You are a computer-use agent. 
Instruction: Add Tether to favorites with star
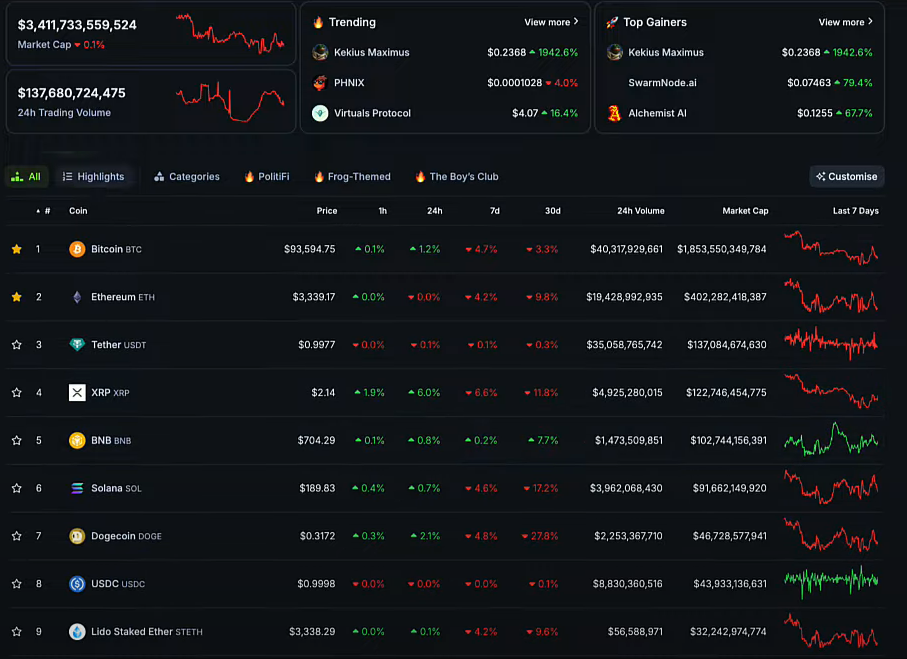(16, 345)
